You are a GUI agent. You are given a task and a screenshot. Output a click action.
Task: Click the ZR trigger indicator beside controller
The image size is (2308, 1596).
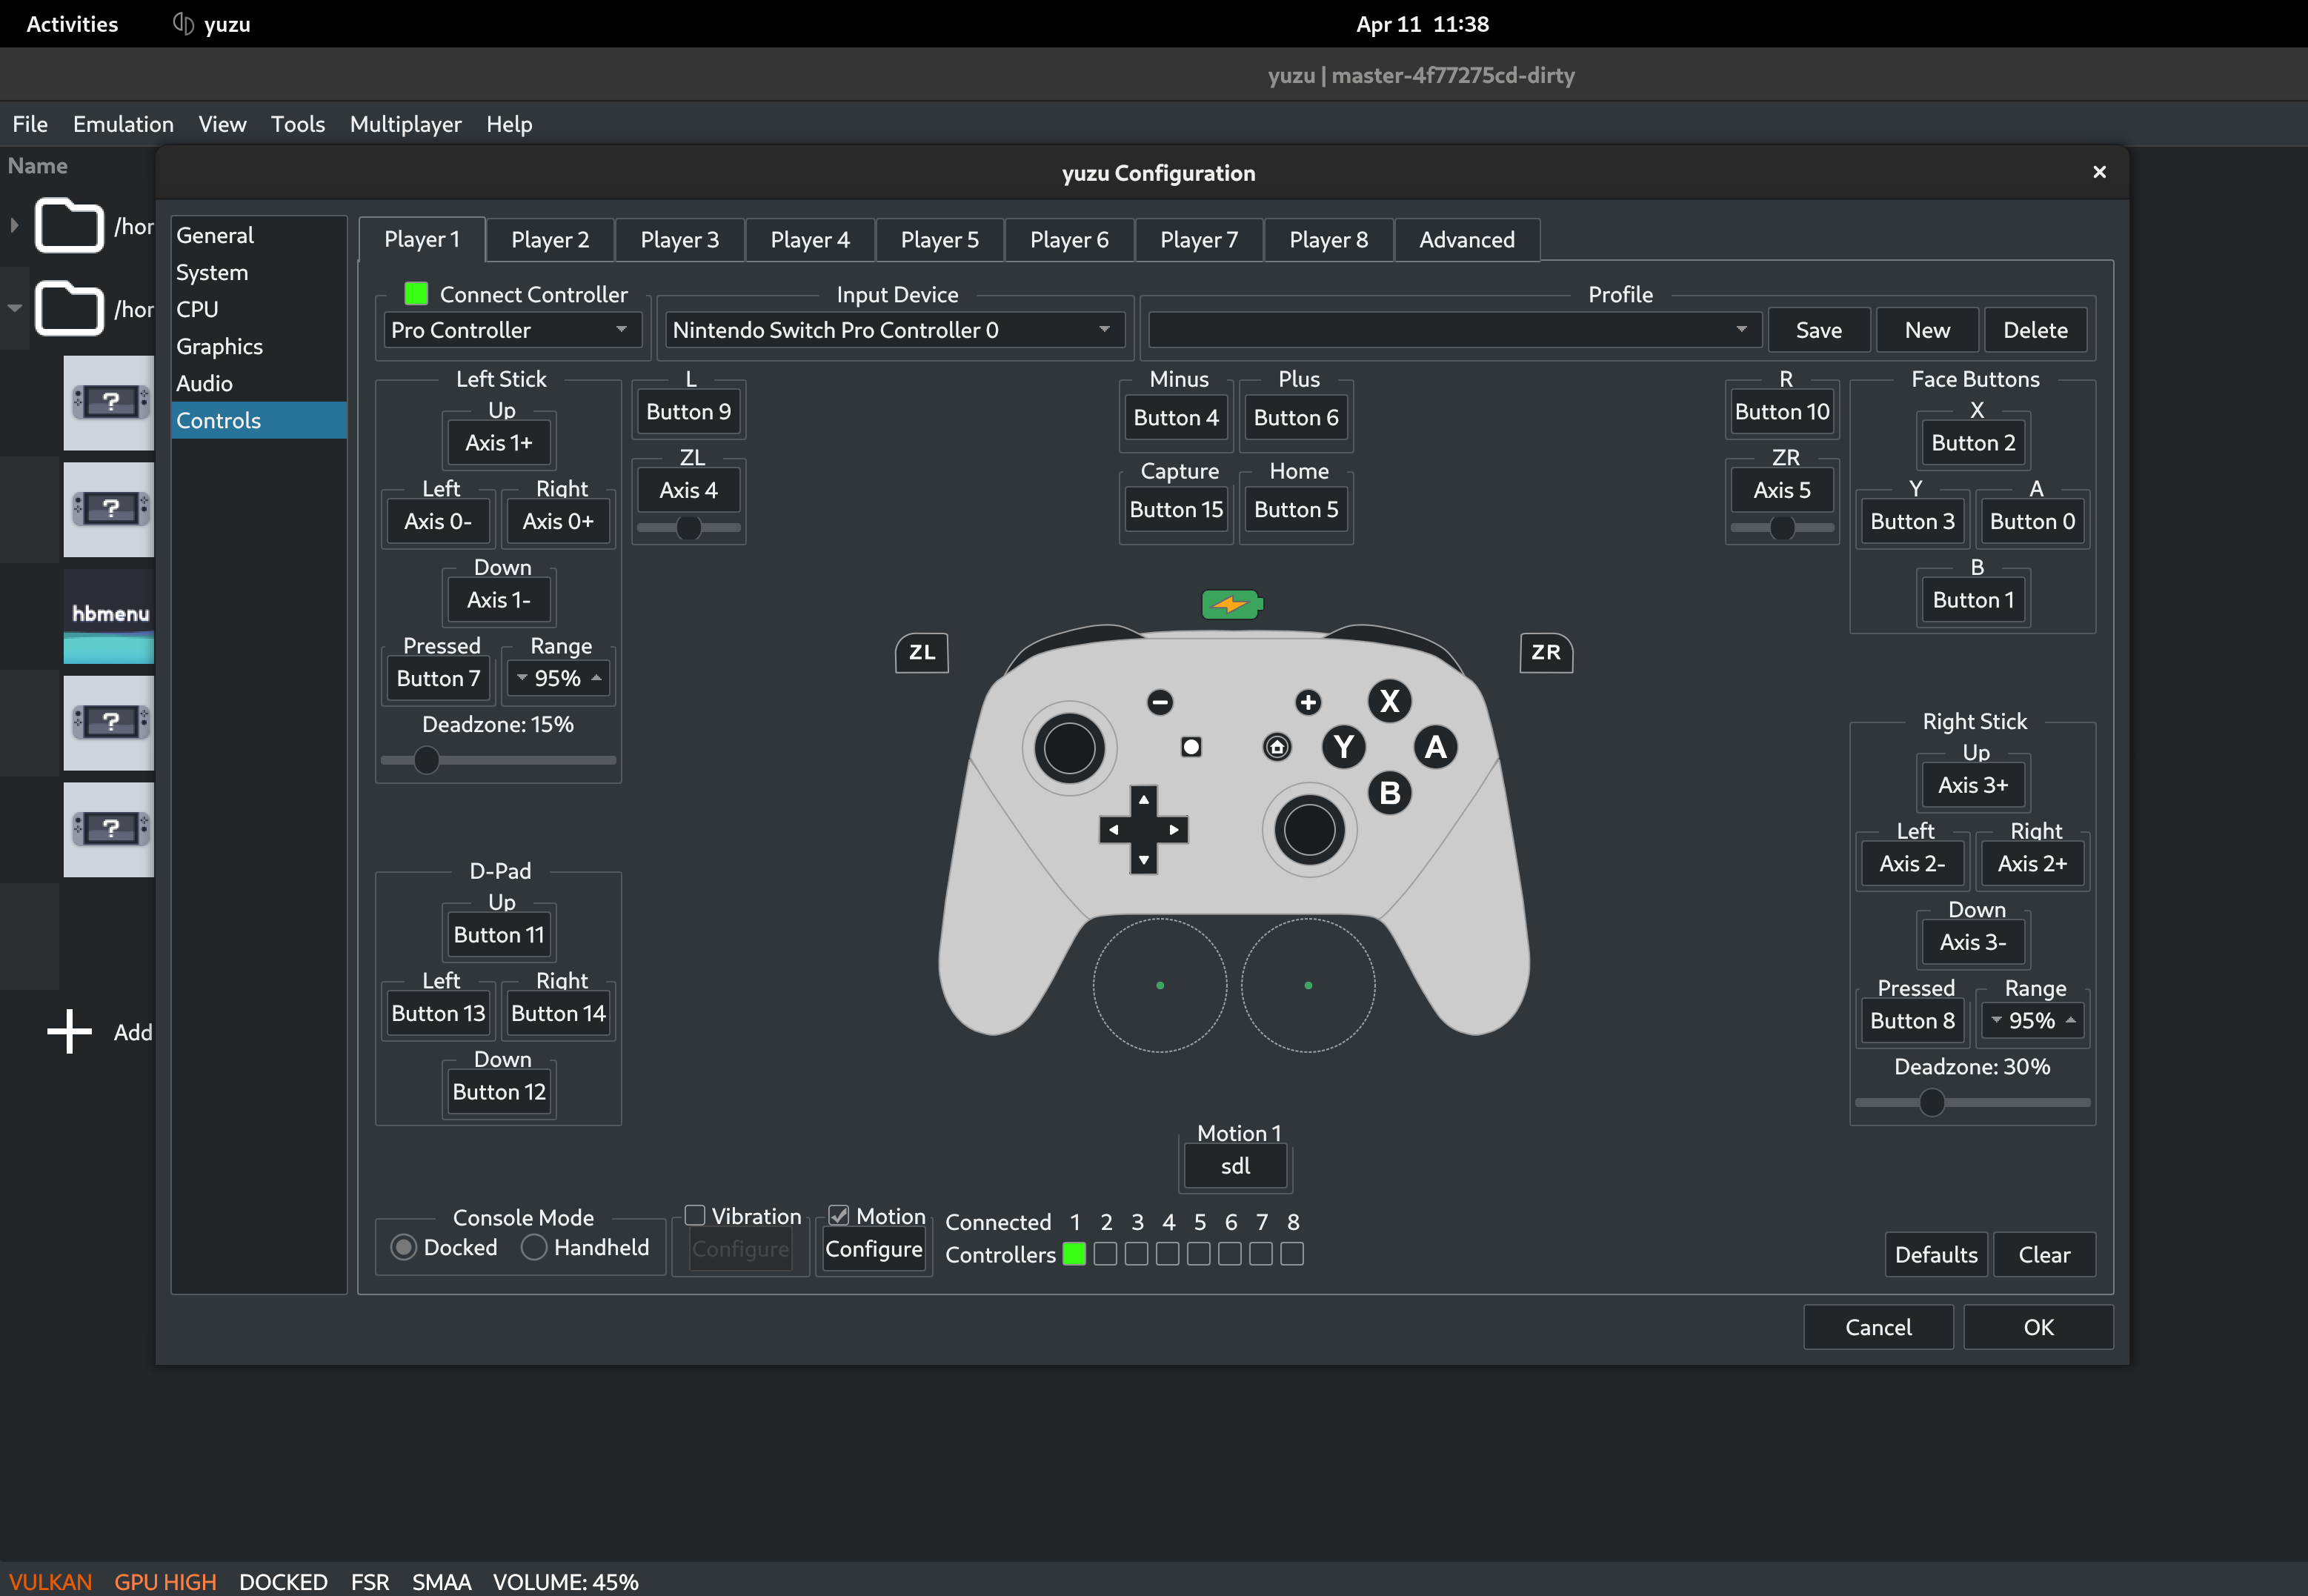pyautogui.click(x=1546, y=652)
